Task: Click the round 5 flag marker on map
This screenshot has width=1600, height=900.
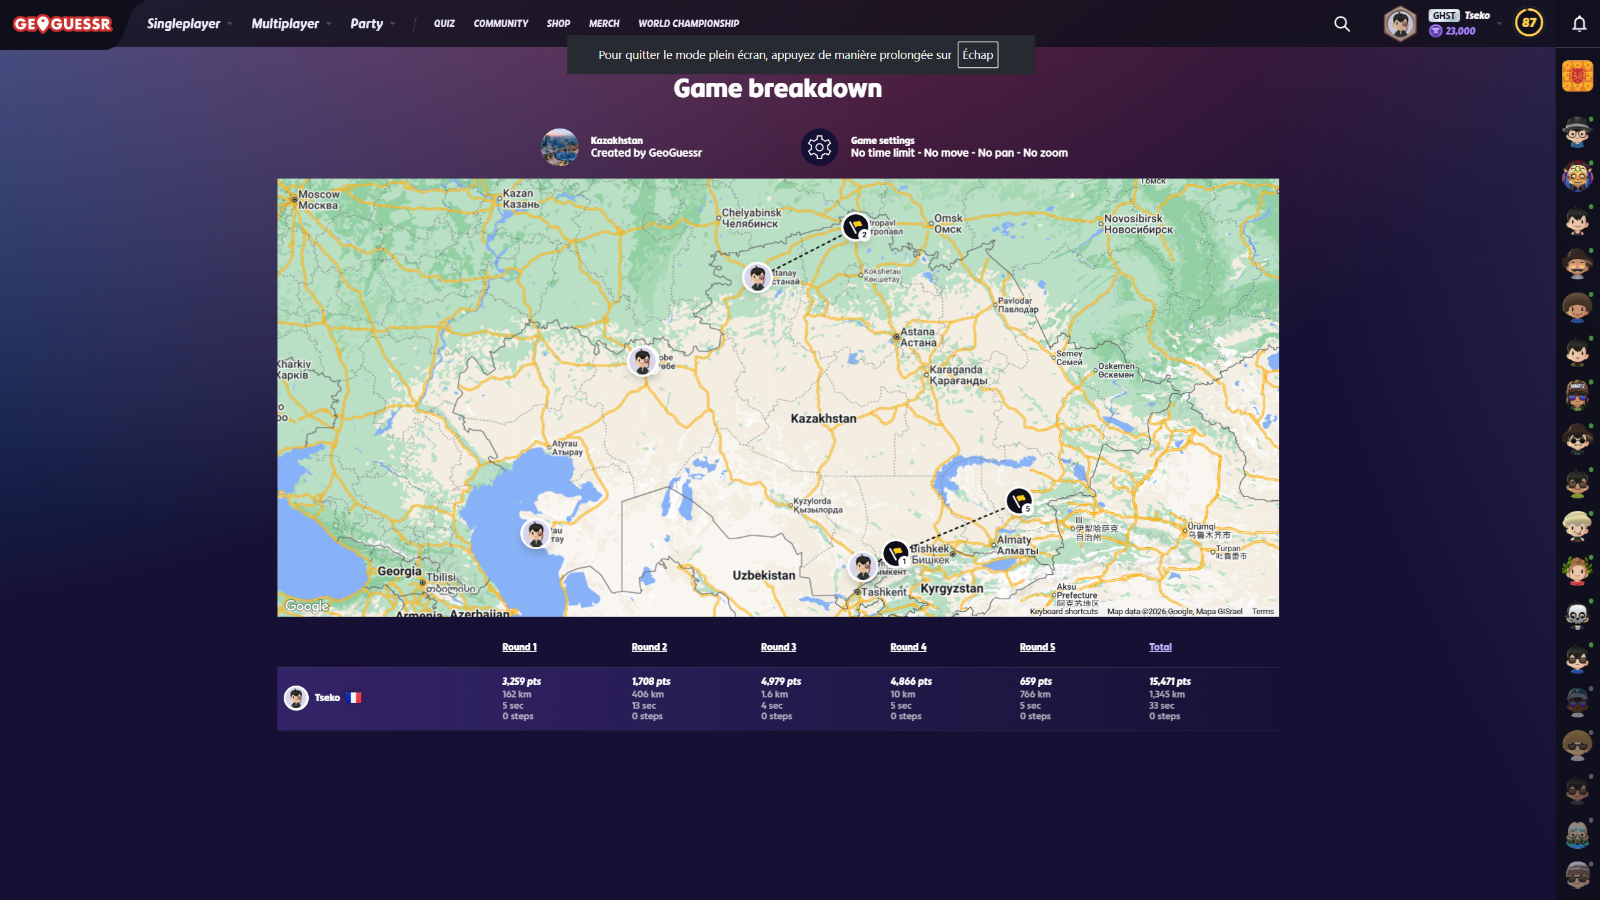Action: (x=1018, y=500)
